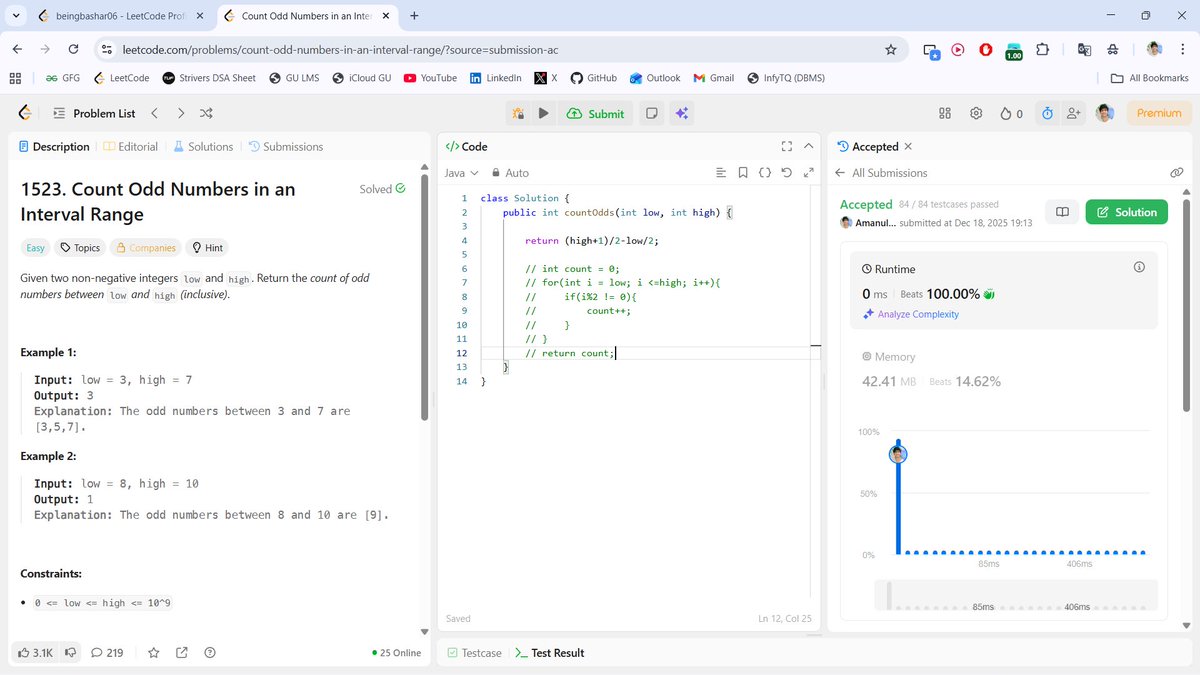
Task: Click the runtime chart range slider
Action: click(x=1015, y=596)
